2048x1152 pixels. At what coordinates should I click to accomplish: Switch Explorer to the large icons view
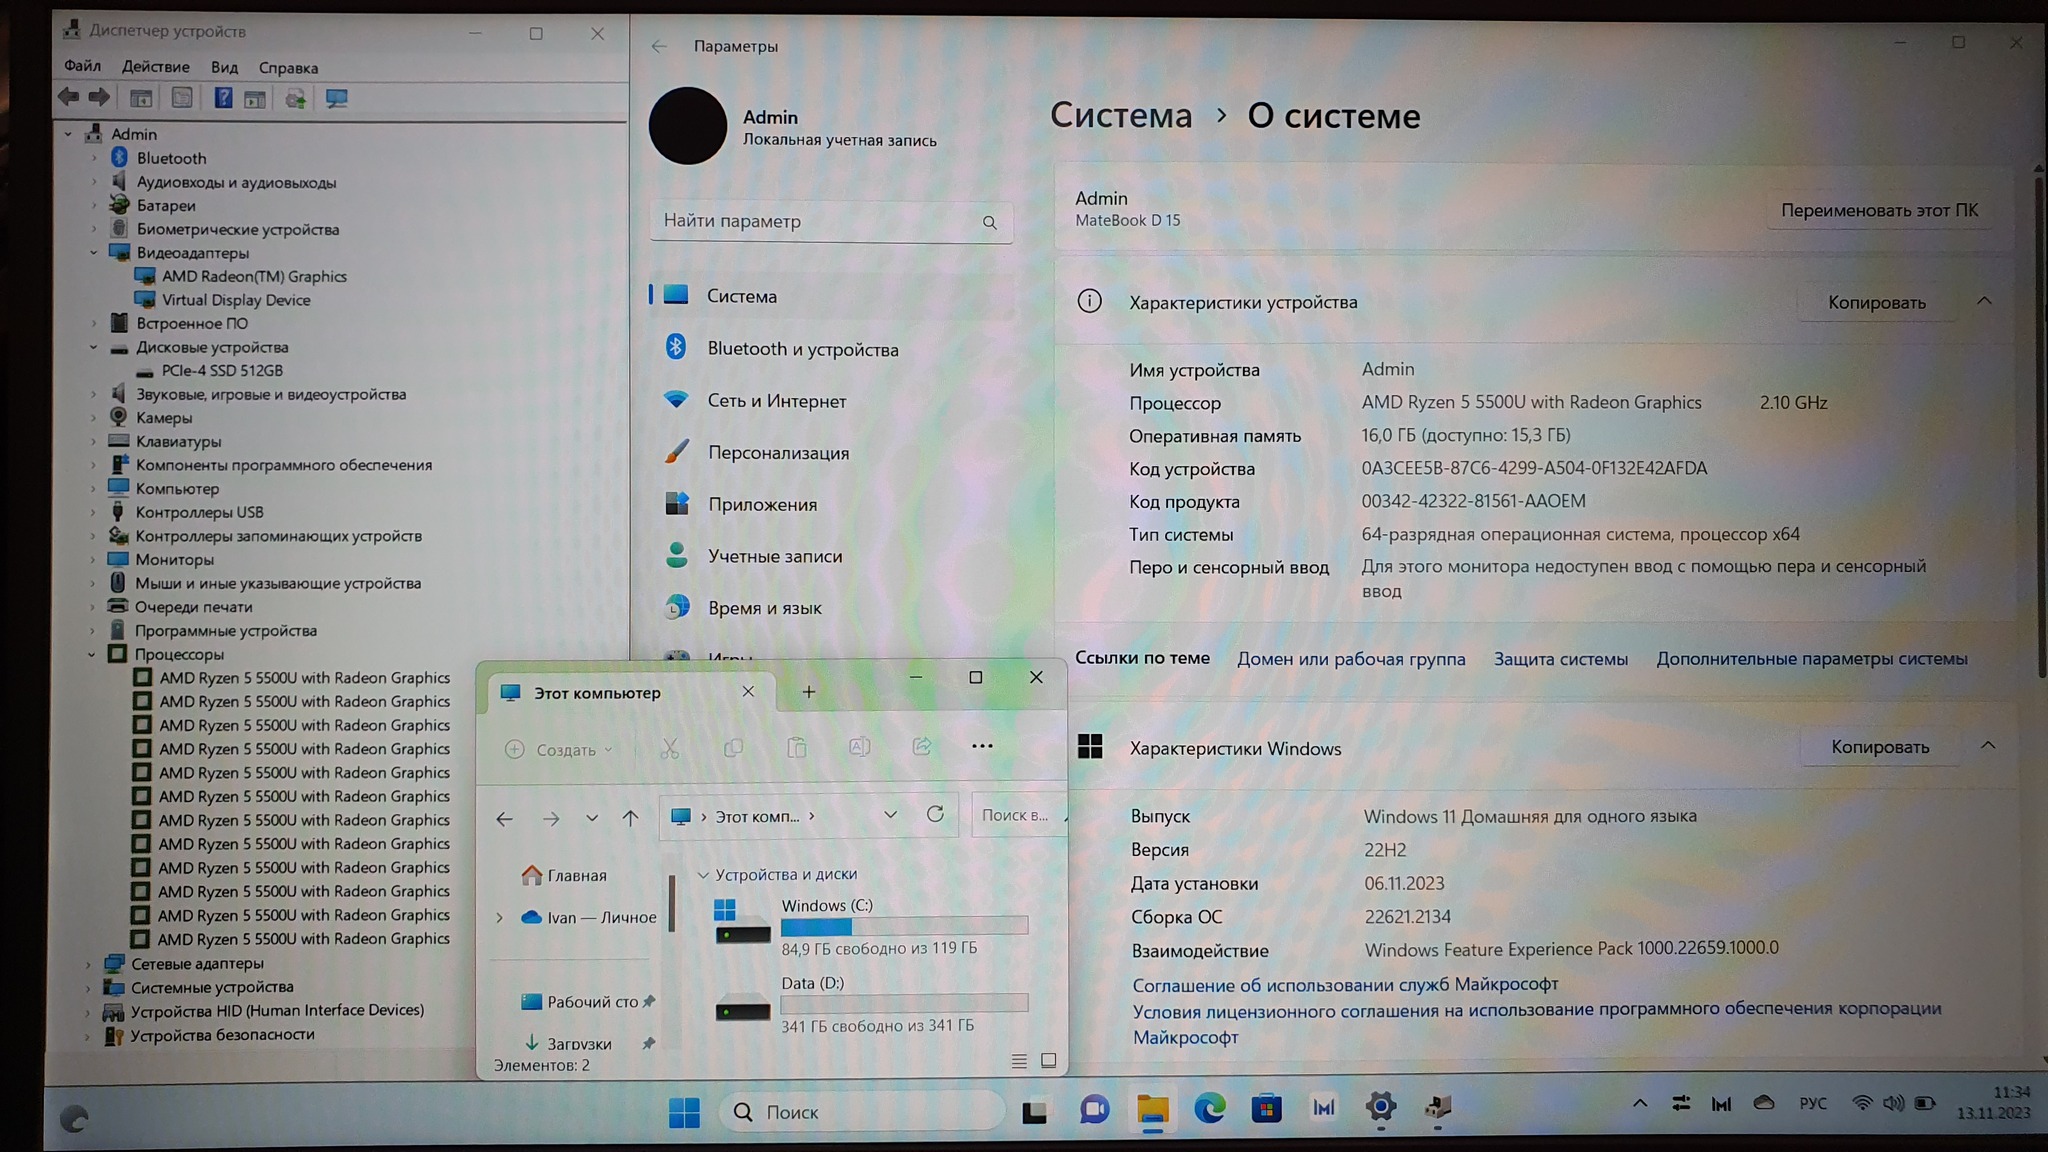click(x=1048, y=1060)
